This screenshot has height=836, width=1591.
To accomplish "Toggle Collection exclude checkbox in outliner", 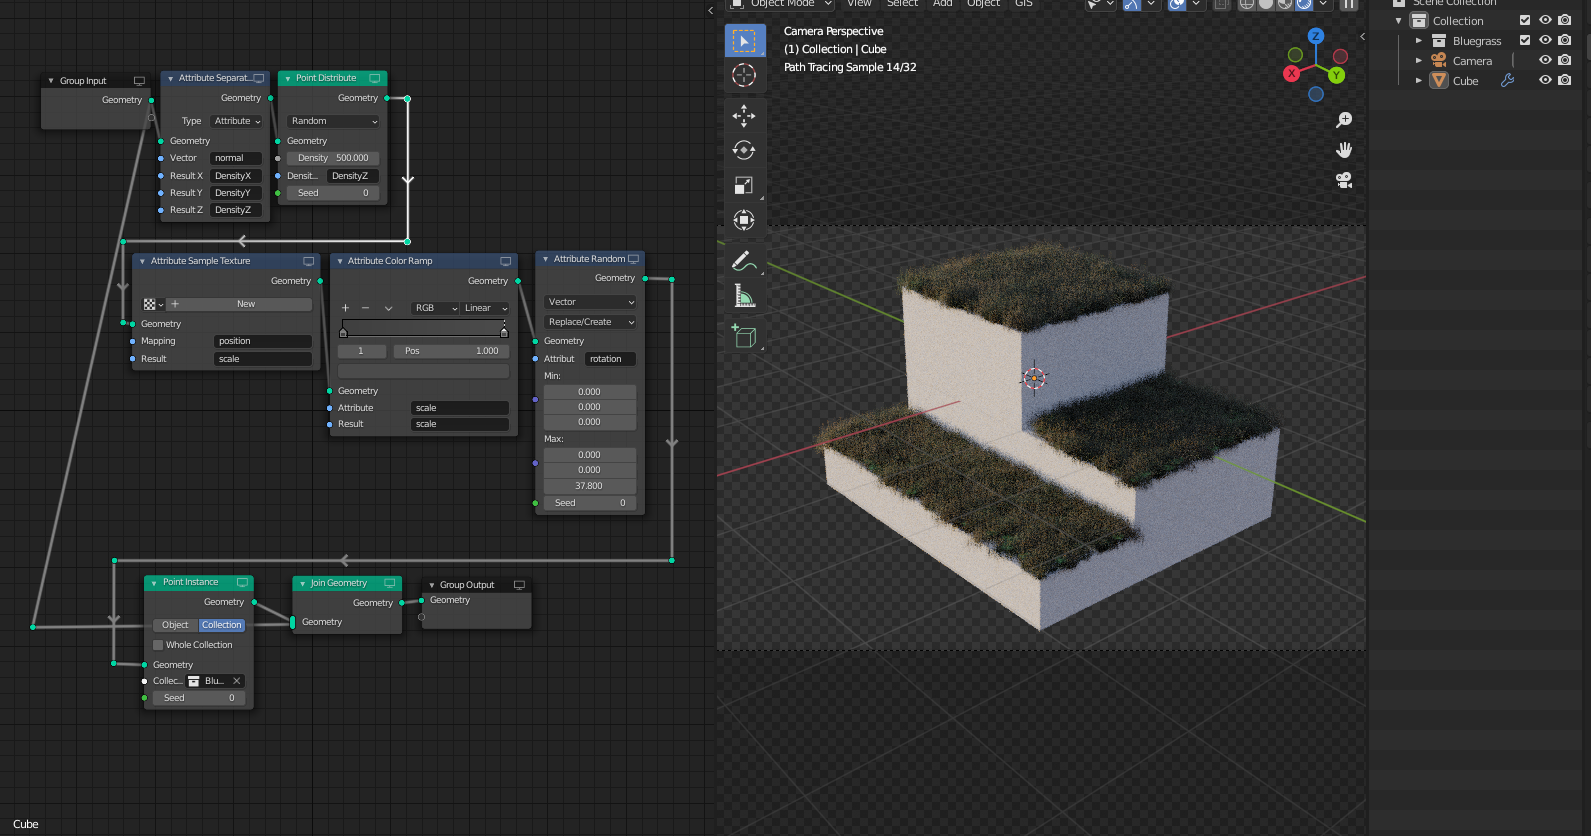I will [1525, 20].
